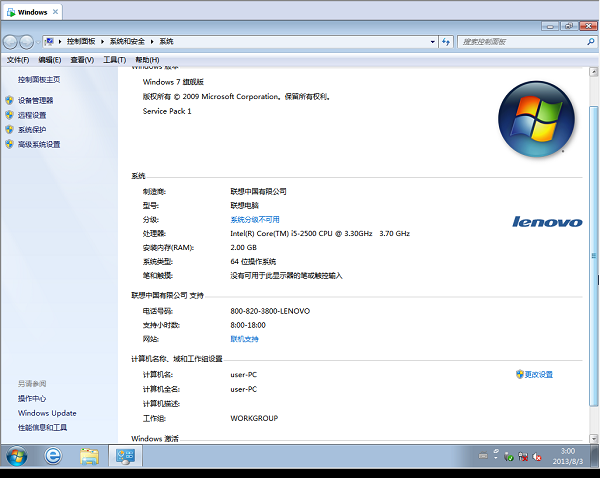Screen dimensions: 600x478
Task: Click the taskbar clock showing 3:00
Action: 567,456
